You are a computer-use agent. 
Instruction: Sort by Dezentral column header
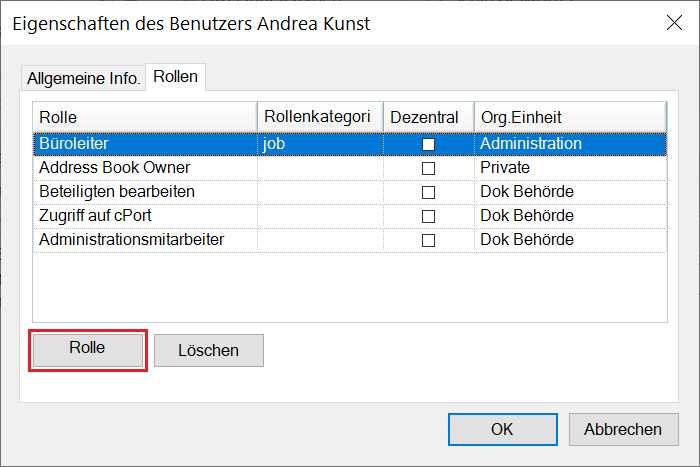tap(428, 118)
